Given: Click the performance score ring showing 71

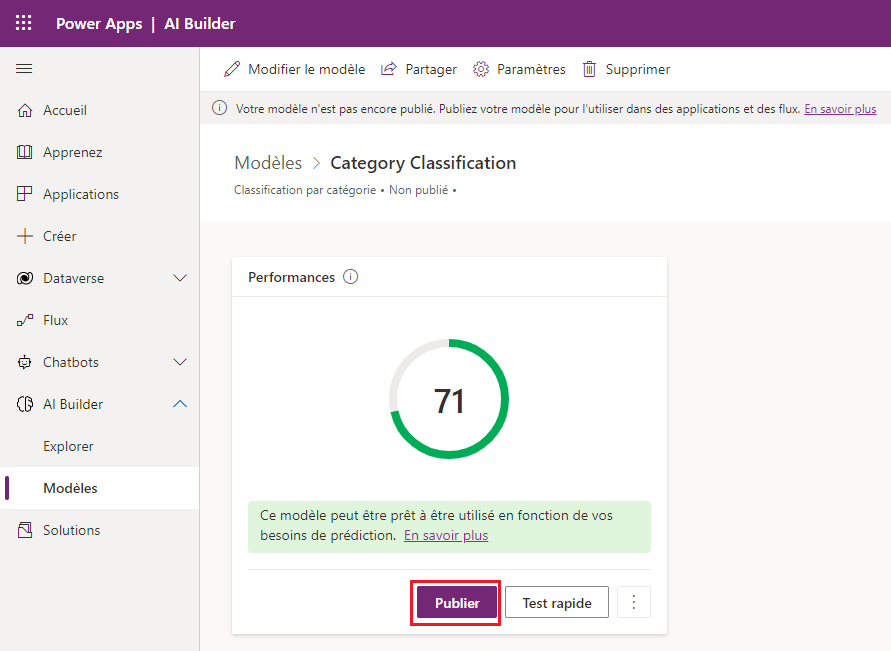Looking at the screenshot, I should (449, 399).
